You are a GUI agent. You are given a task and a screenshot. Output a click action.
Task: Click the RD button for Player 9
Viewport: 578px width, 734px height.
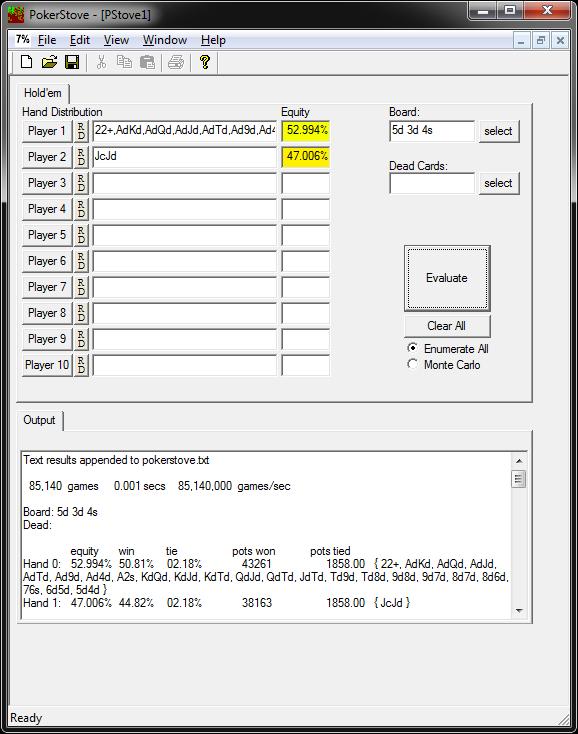point(81,338)
